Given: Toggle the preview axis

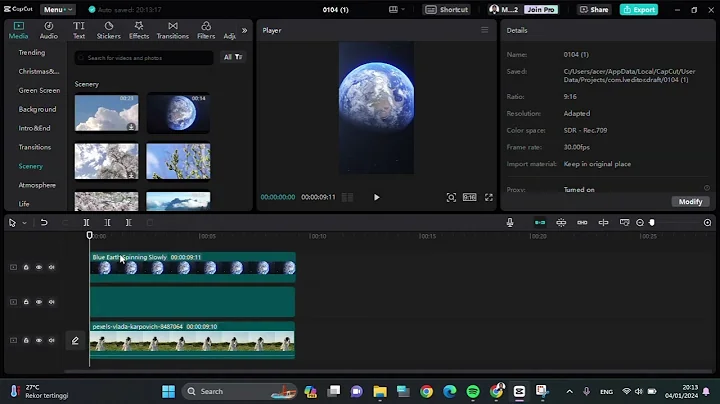Looking at the screenshot, I should pyautogui.click(x=603, y=223).
